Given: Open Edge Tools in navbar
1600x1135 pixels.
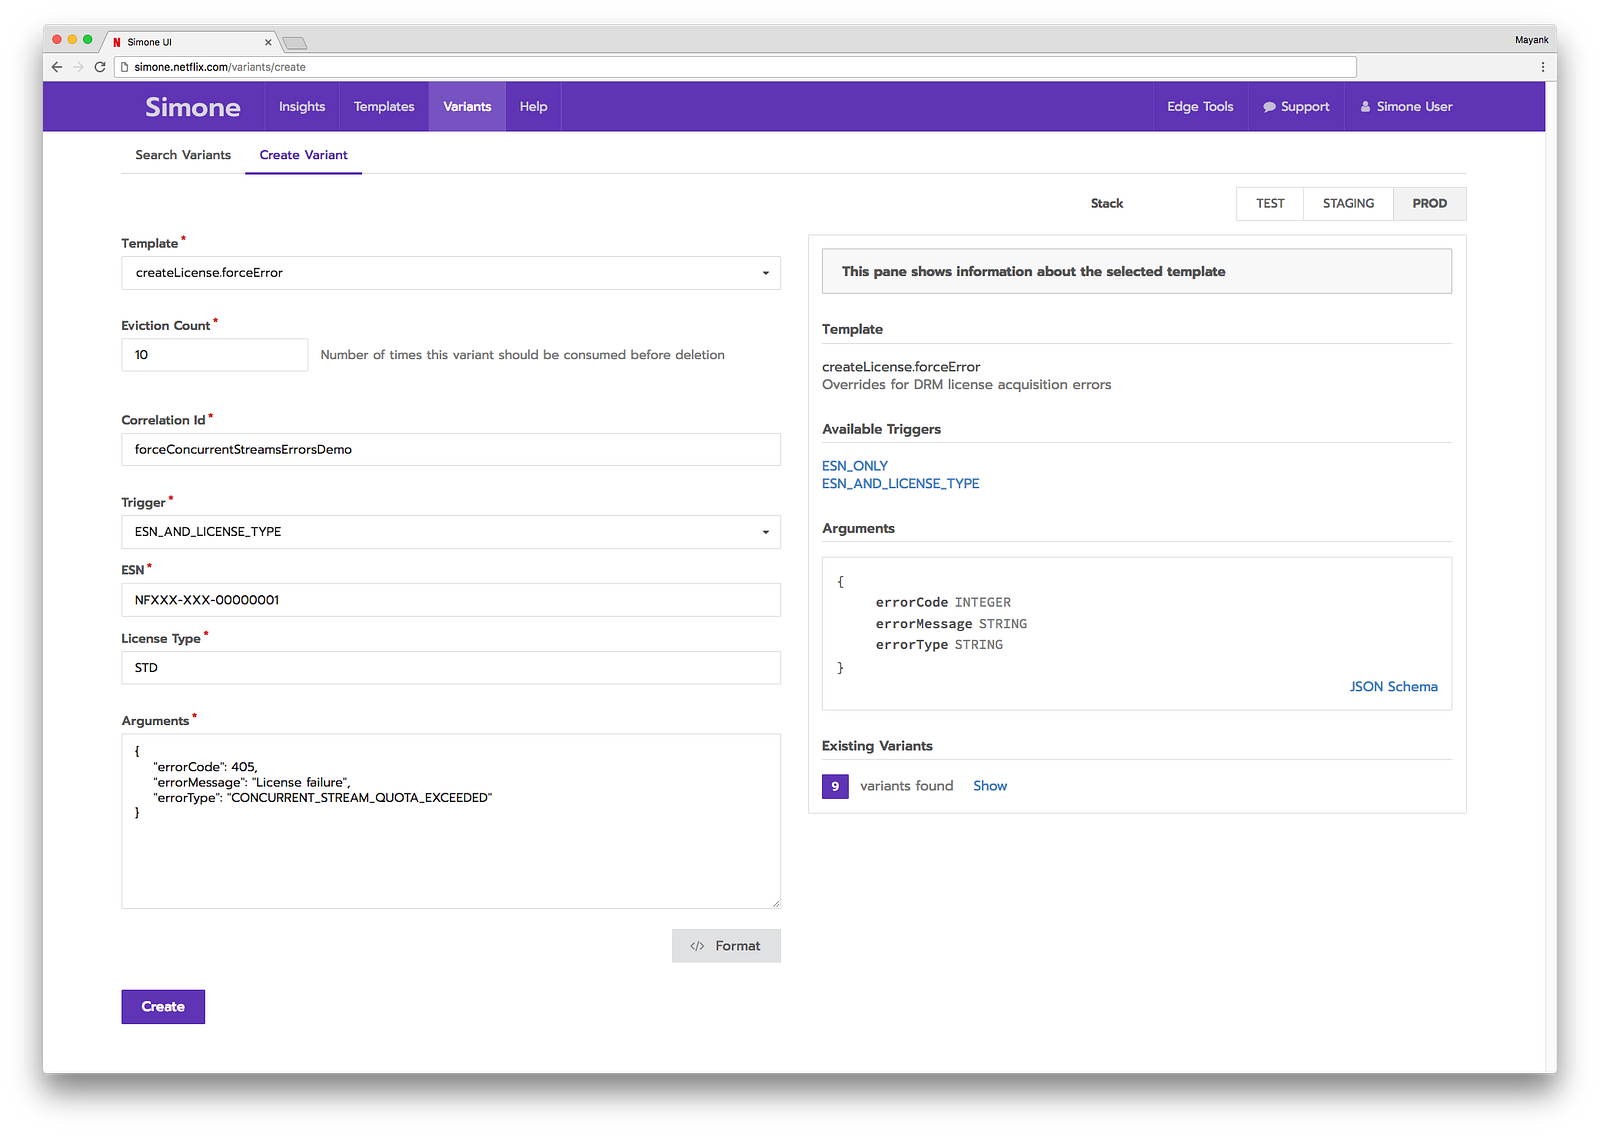Looking at the screenshot, I should pos(1200,107).
